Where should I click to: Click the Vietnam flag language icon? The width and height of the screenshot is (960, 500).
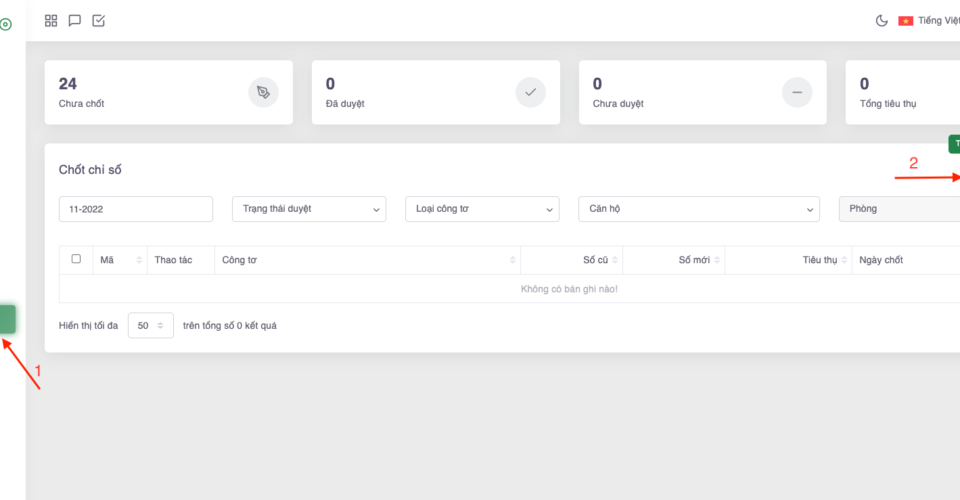pos(906,21)
